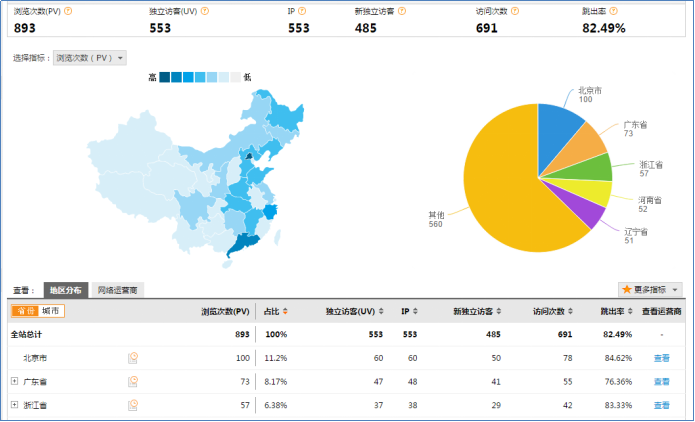Image resolution: width=695 pixels, height=422 pixels.
Task: Click help icon next to 浏览次数(PV)
Action: coord(68,11)
